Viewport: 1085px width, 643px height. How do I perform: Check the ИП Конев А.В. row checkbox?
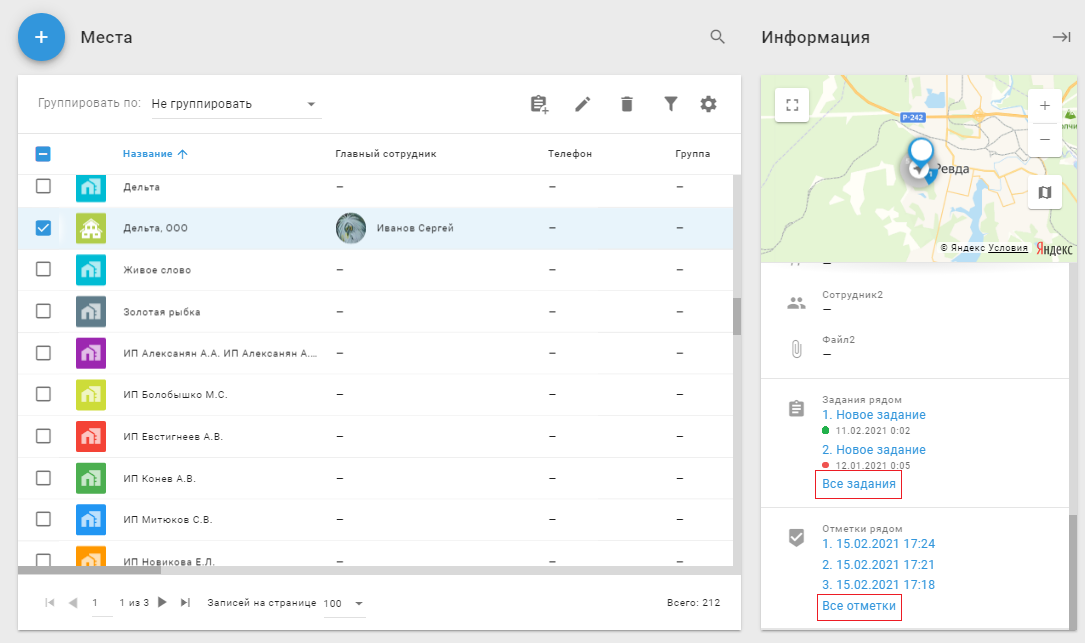click(43, 478)
